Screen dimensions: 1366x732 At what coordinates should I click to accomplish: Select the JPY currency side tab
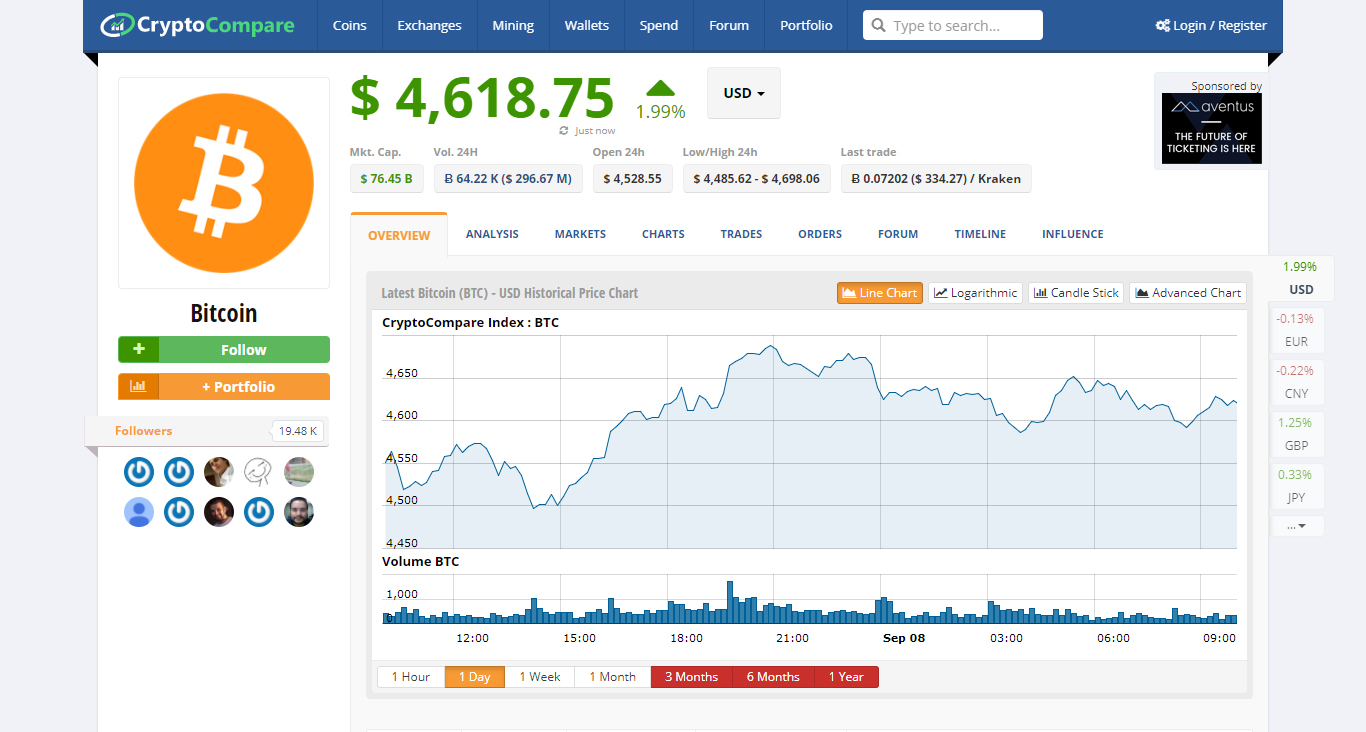[1296, 486]
